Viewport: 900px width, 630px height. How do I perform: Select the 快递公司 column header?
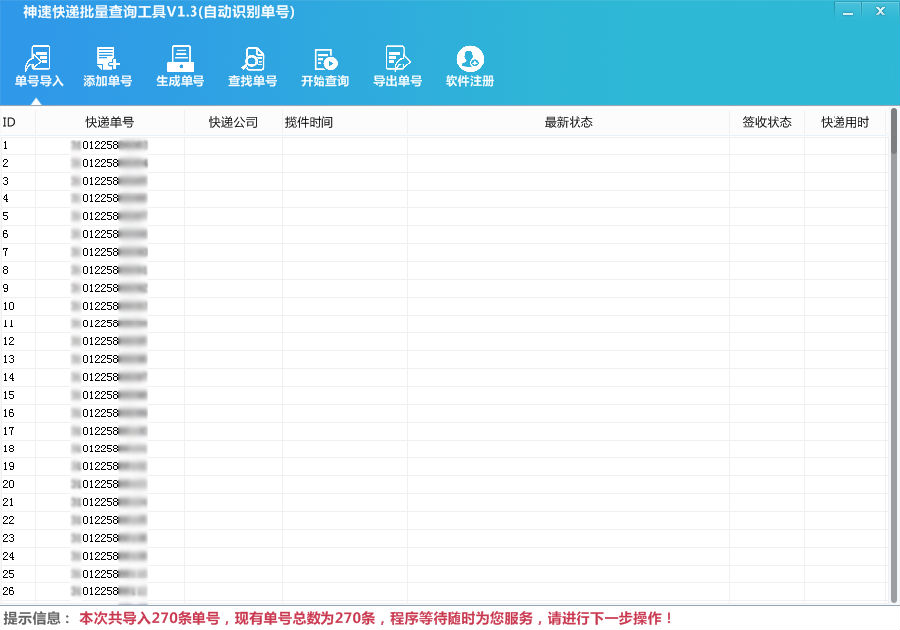[233, 122]
